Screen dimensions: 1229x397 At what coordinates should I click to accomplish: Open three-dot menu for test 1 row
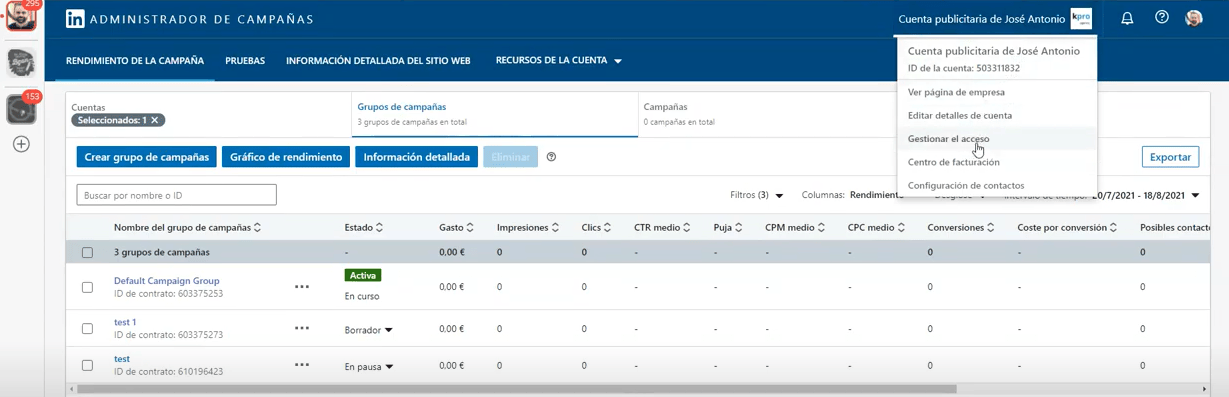302,328
